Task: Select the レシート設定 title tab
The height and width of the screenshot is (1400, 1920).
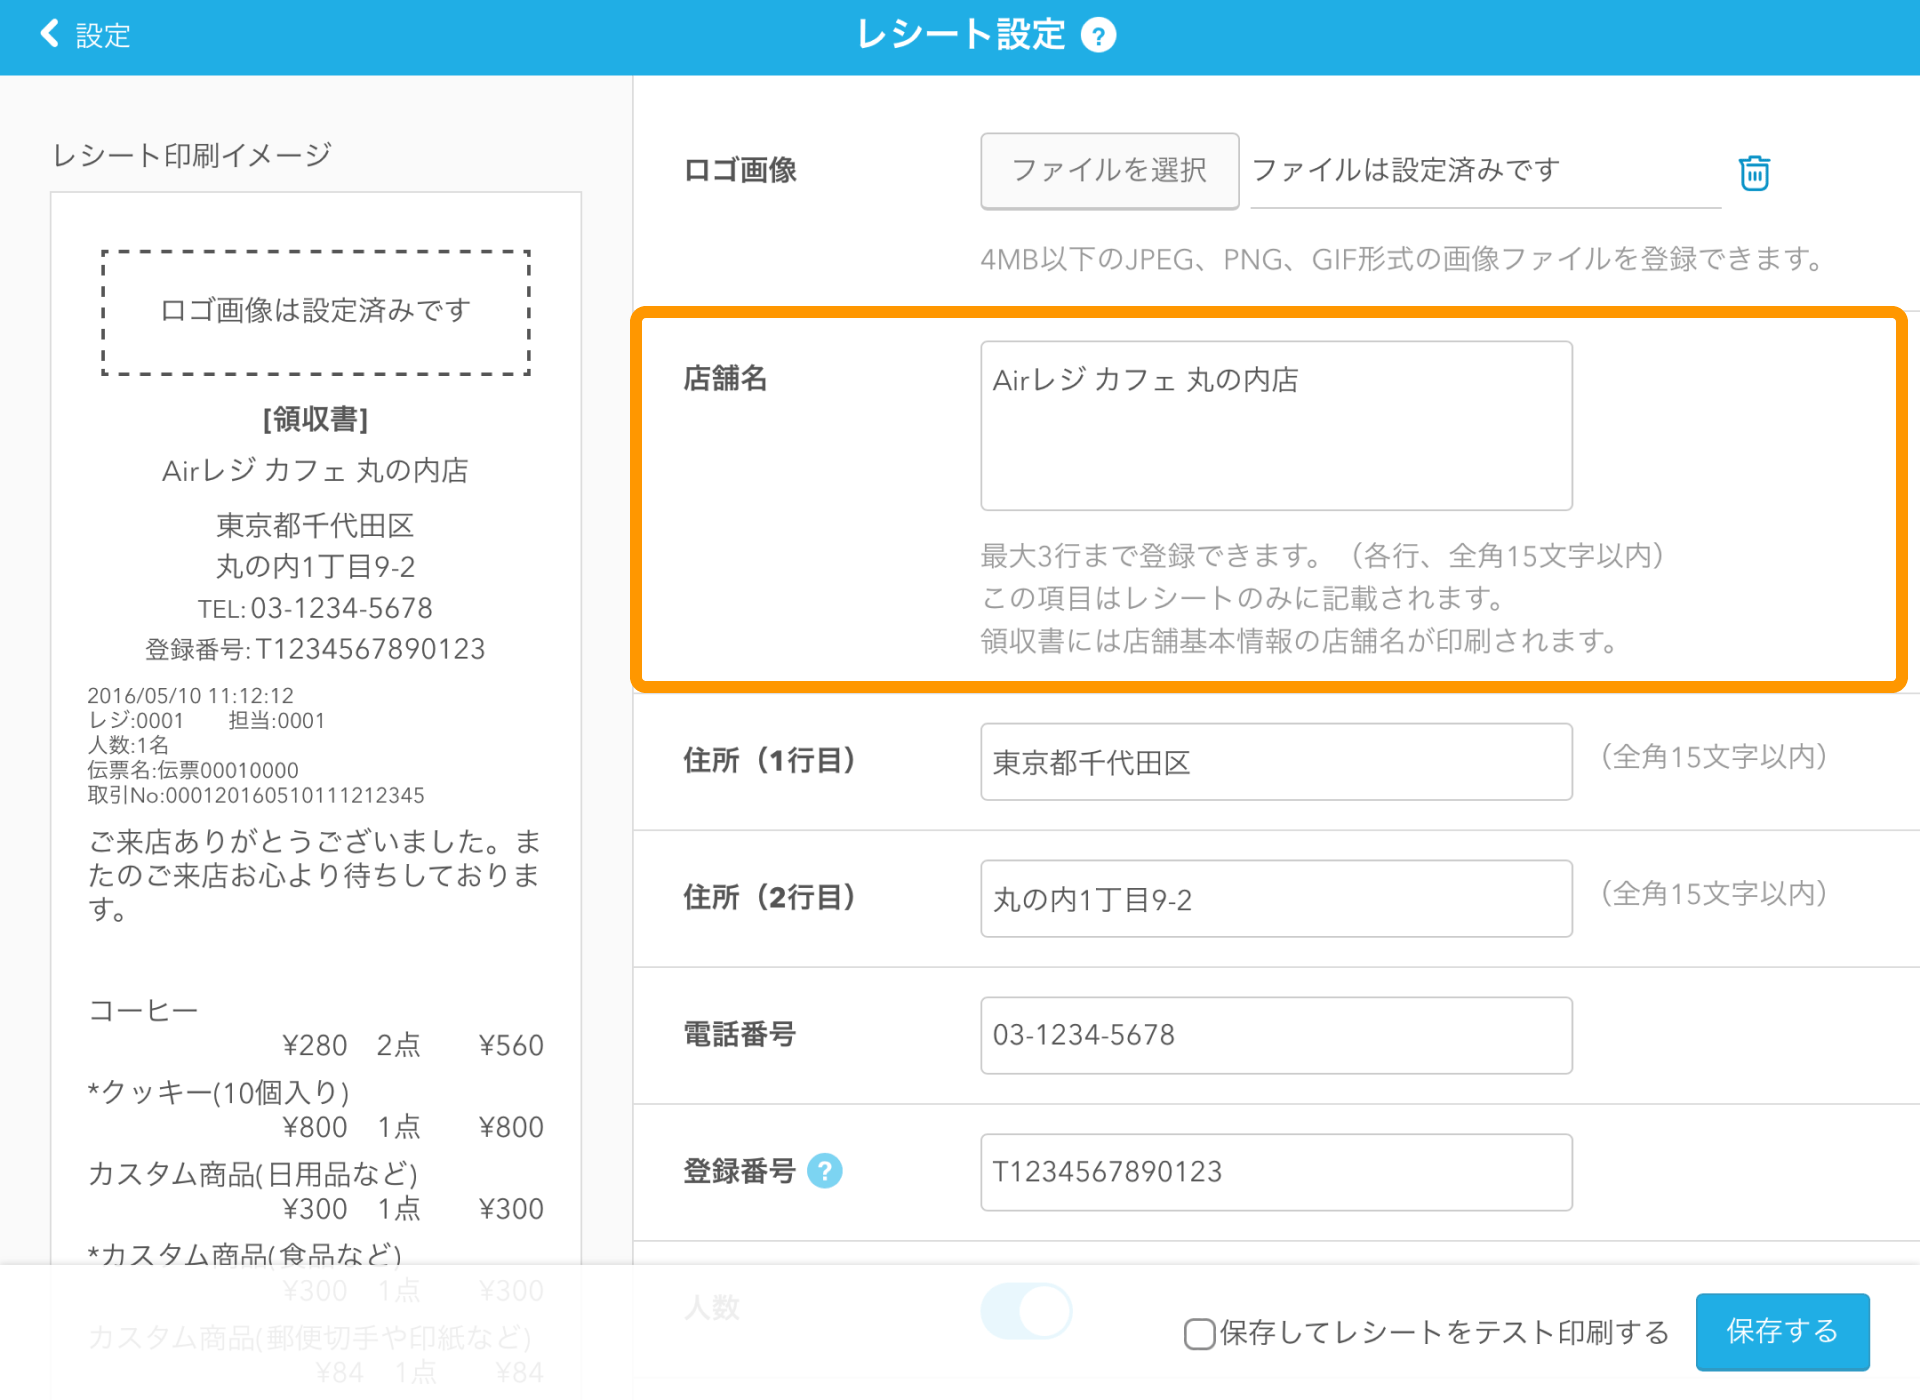Action: 958,35
